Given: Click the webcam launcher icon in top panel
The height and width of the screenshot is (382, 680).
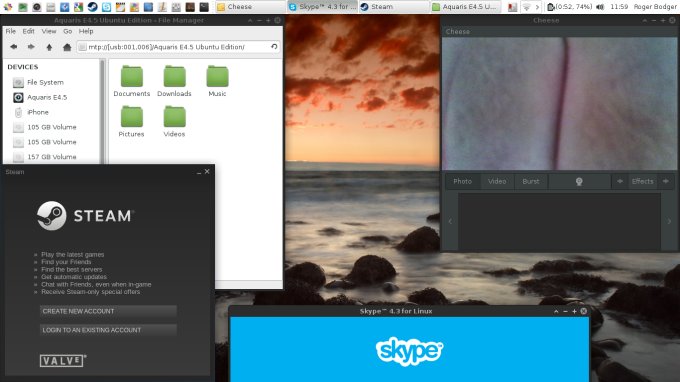Looking at the screenshot, I should tap(37, 7).
